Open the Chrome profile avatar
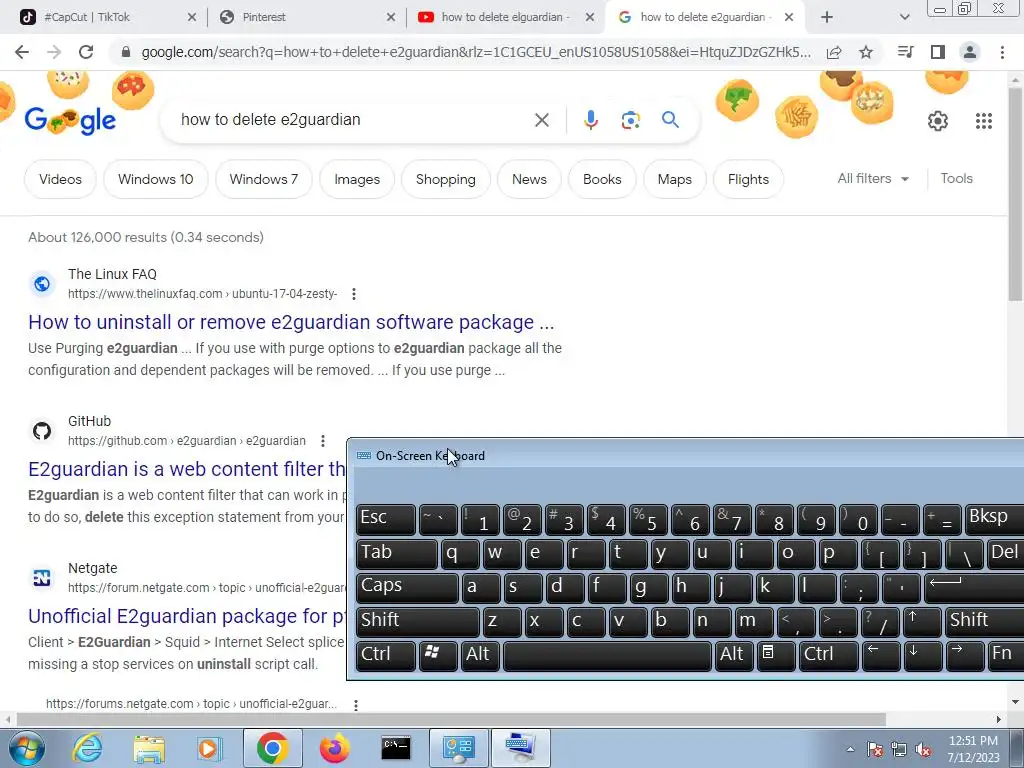The width and height of the screenshot is (1024, 768). coord(970,52)
